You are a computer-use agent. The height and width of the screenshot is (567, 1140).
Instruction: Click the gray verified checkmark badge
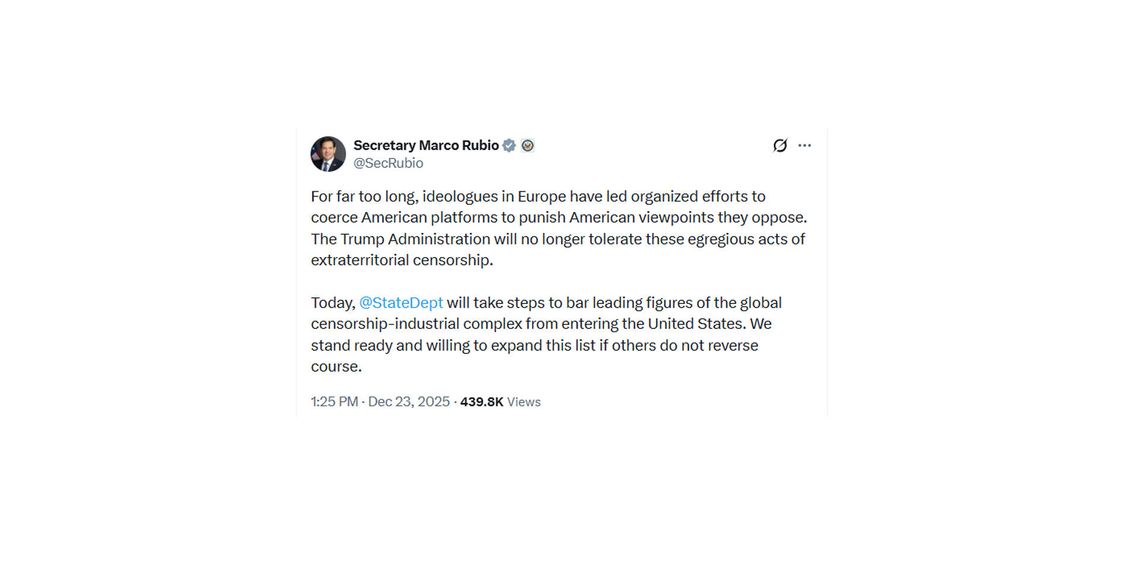[509, 146]
